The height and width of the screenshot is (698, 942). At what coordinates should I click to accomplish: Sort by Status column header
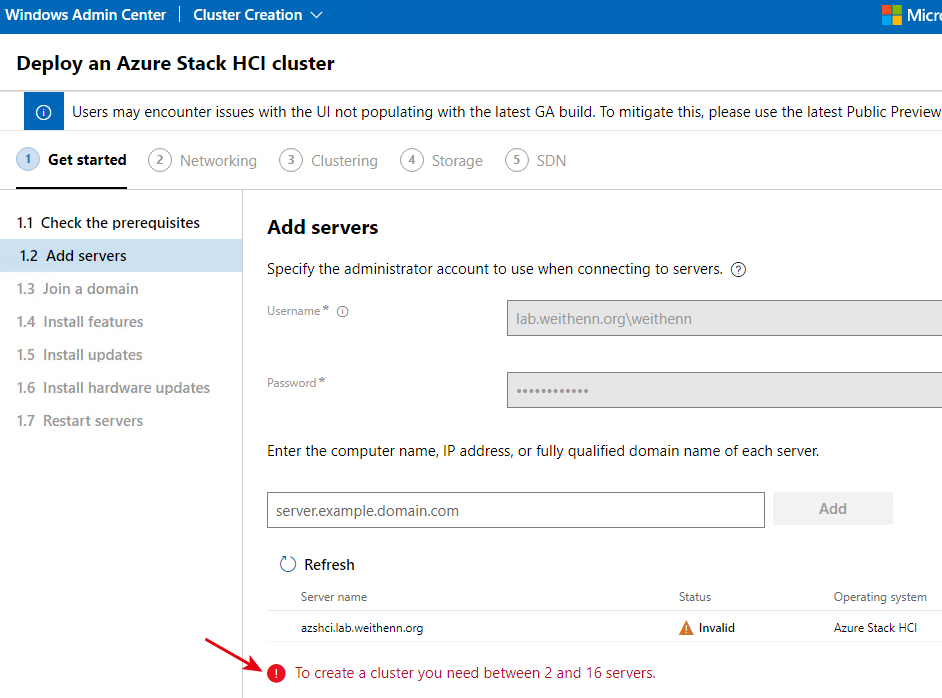tap(695, 597)
